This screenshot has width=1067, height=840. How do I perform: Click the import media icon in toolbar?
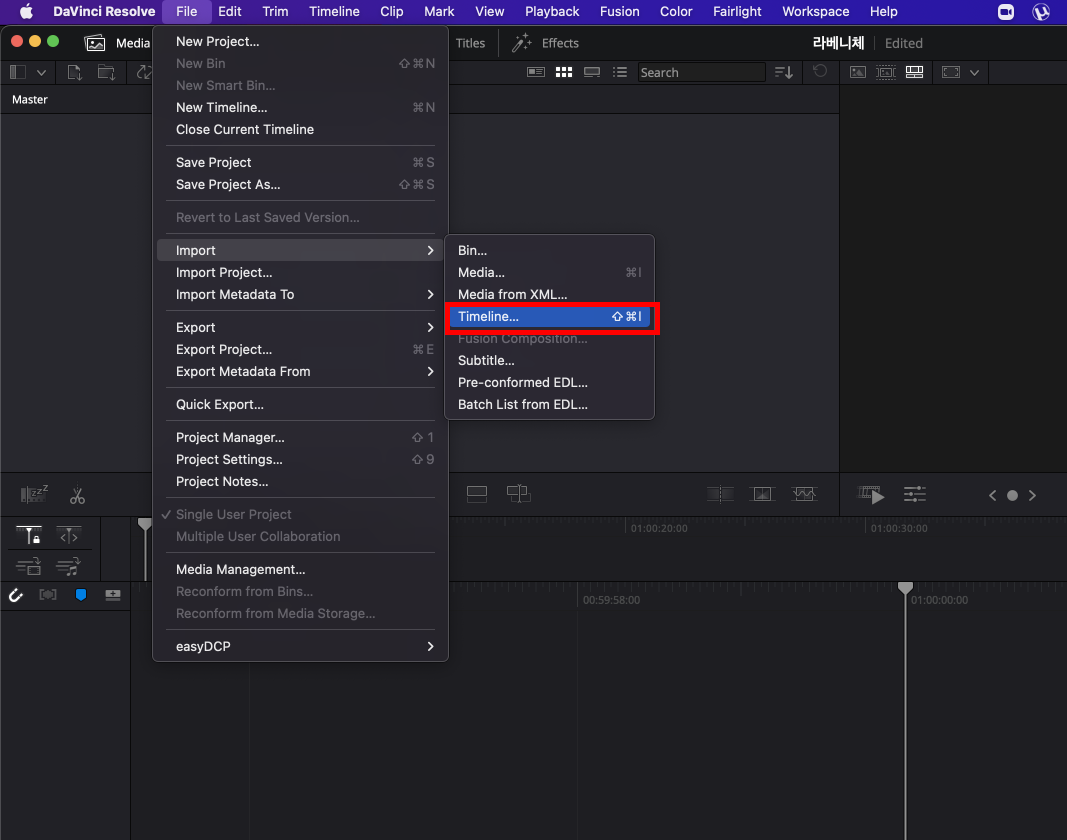point(74,72)
